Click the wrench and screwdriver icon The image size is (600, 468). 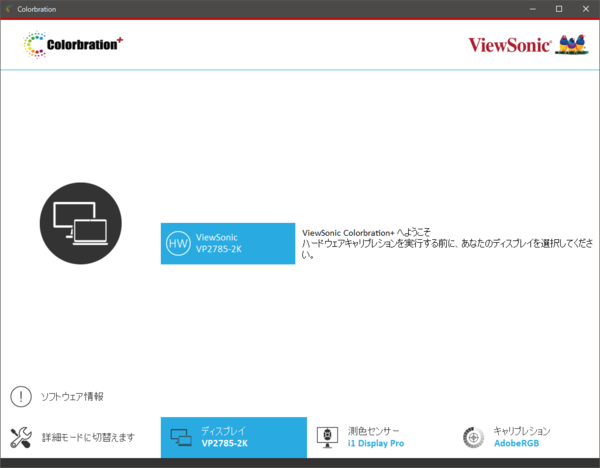tap(21, 437)
